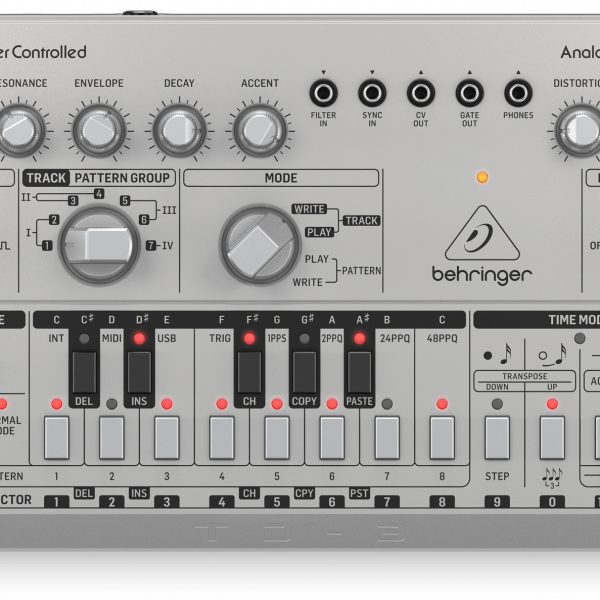Click the SYNC IN jack socket
Screen dimensions: 600x600
(372, 94)
